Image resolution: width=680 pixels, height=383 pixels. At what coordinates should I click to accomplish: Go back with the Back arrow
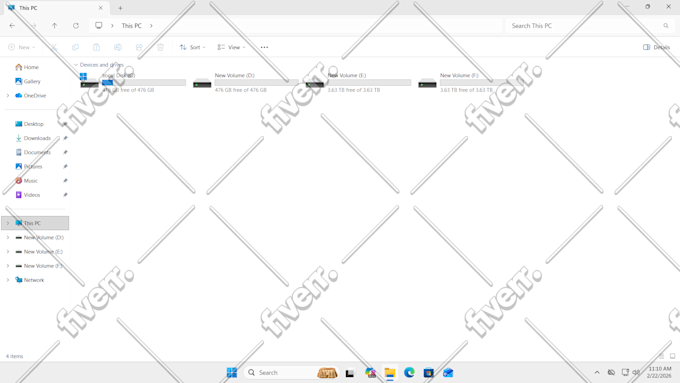pyautogui.click(x=12, y=26)
